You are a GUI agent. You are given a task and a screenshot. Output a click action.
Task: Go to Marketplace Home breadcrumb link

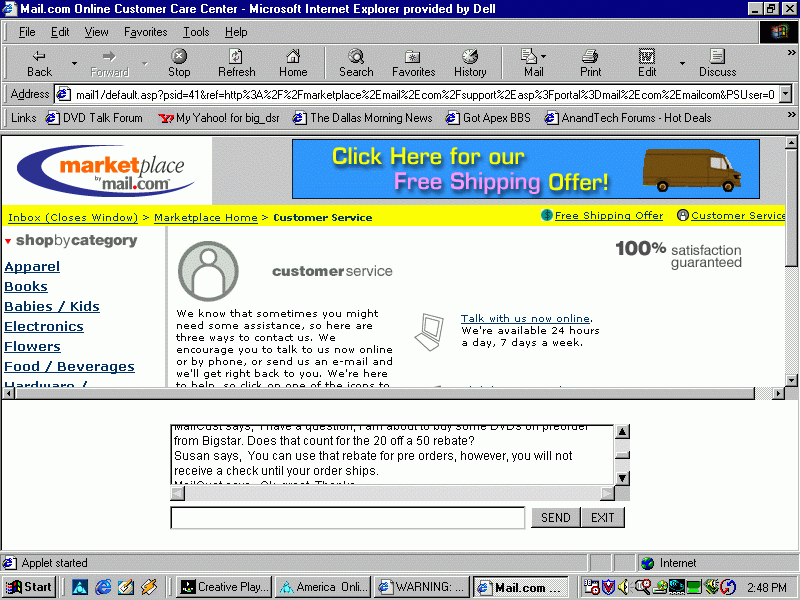[206, 218]
